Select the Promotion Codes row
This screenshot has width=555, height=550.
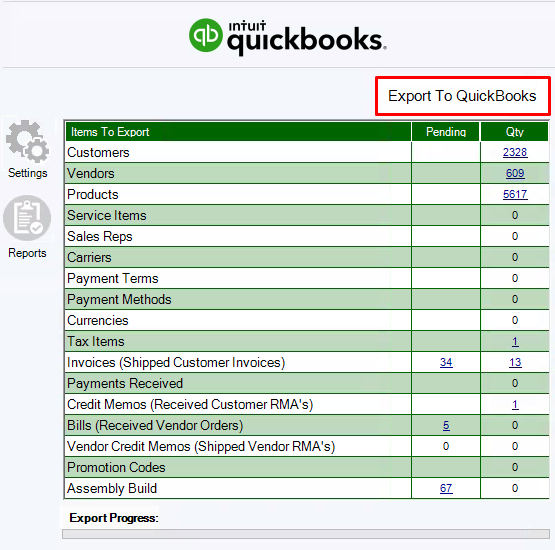coord(307,467)
